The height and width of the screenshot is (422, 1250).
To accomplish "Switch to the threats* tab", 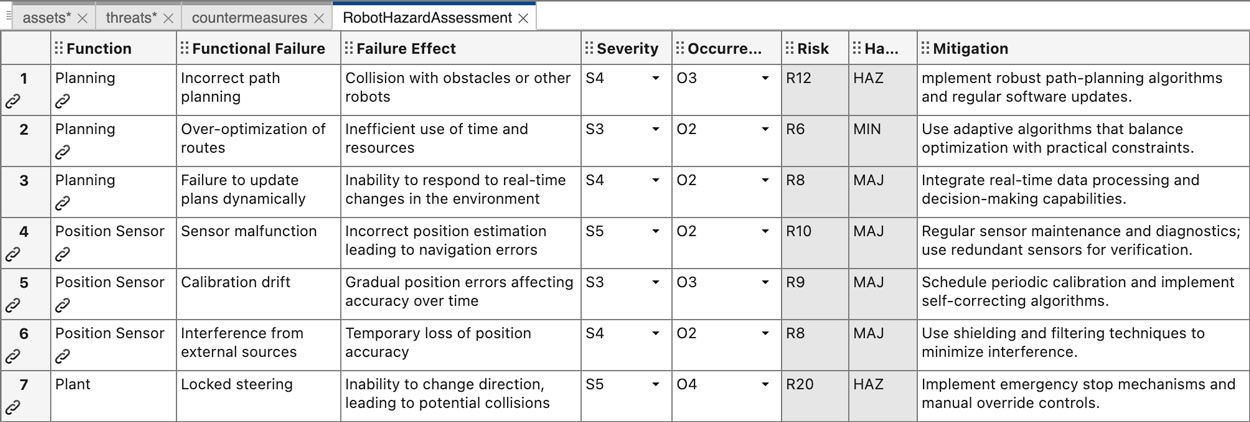I will click(x=131, y=18).
